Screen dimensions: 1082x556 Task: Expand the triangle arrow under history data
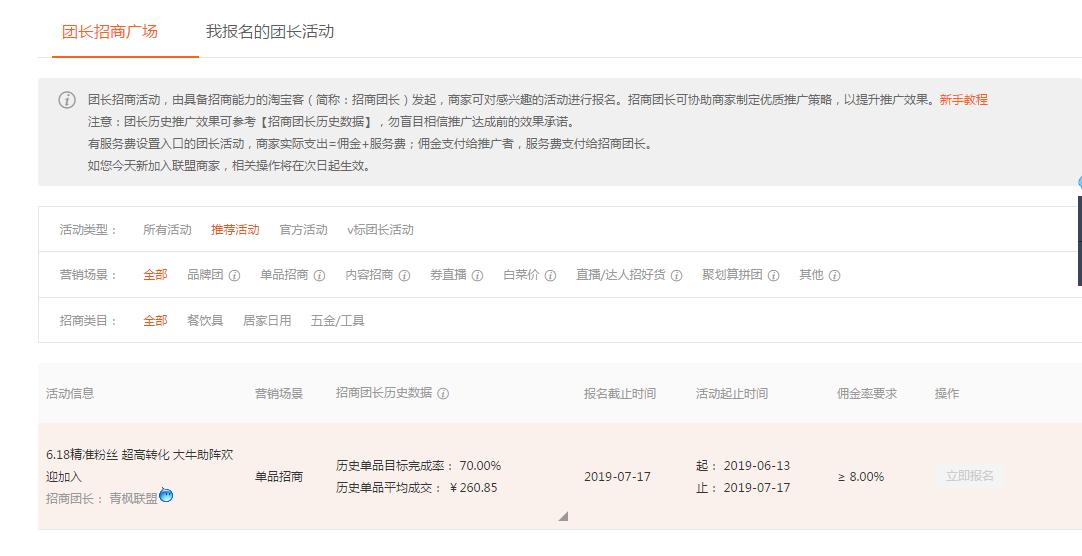point(563,515)
